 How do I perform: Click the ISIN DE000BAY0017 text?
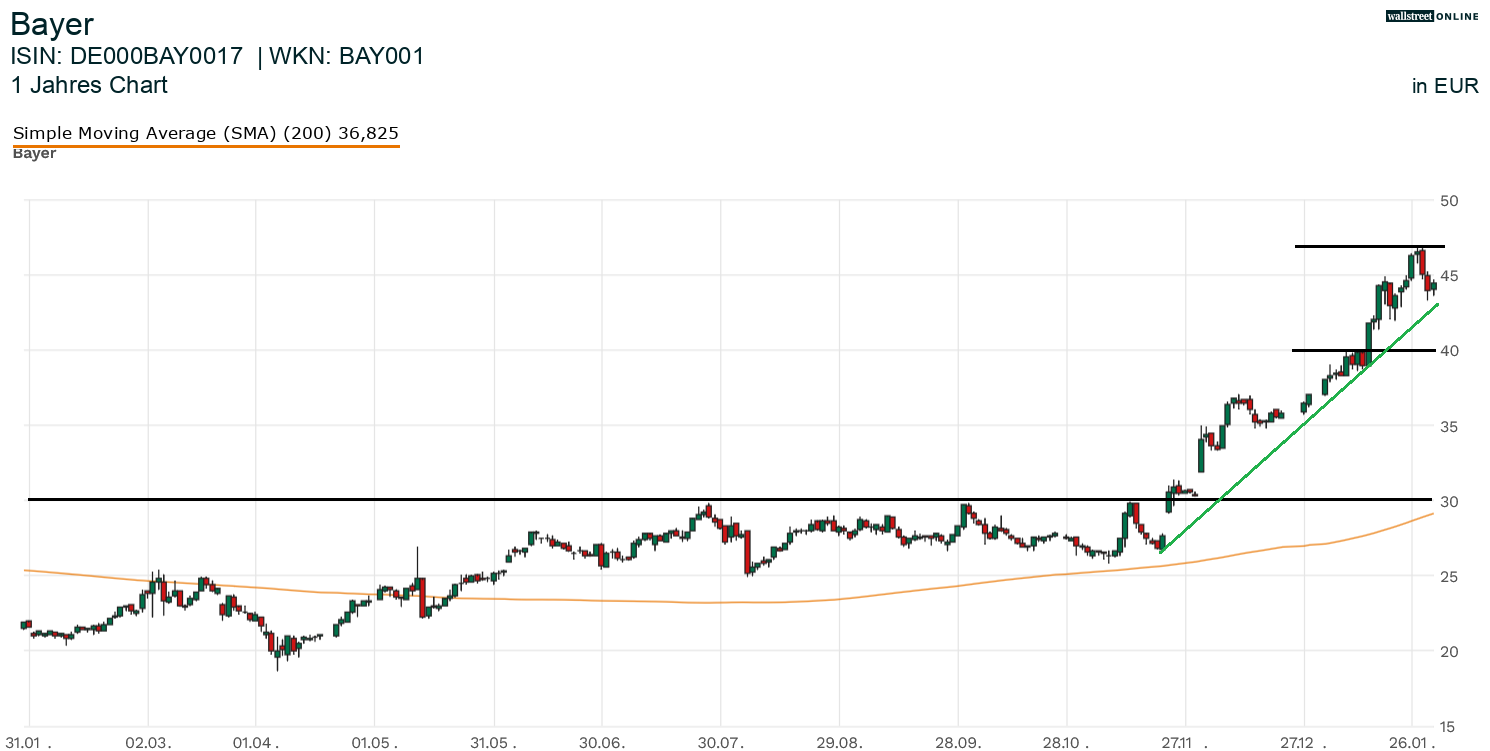(126, 56)
